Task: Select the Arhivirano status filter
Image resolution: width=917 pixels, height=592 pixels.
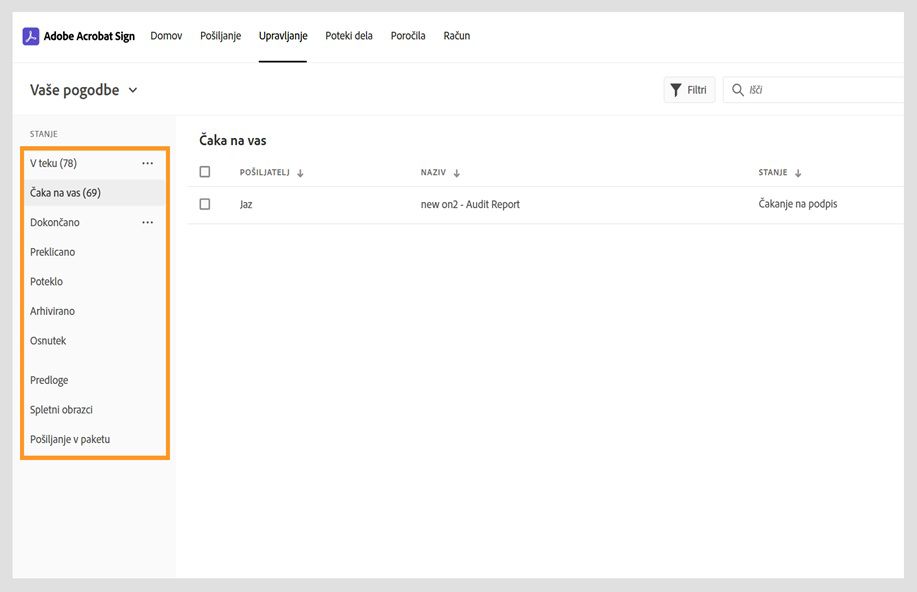Action: click(54, 311)
